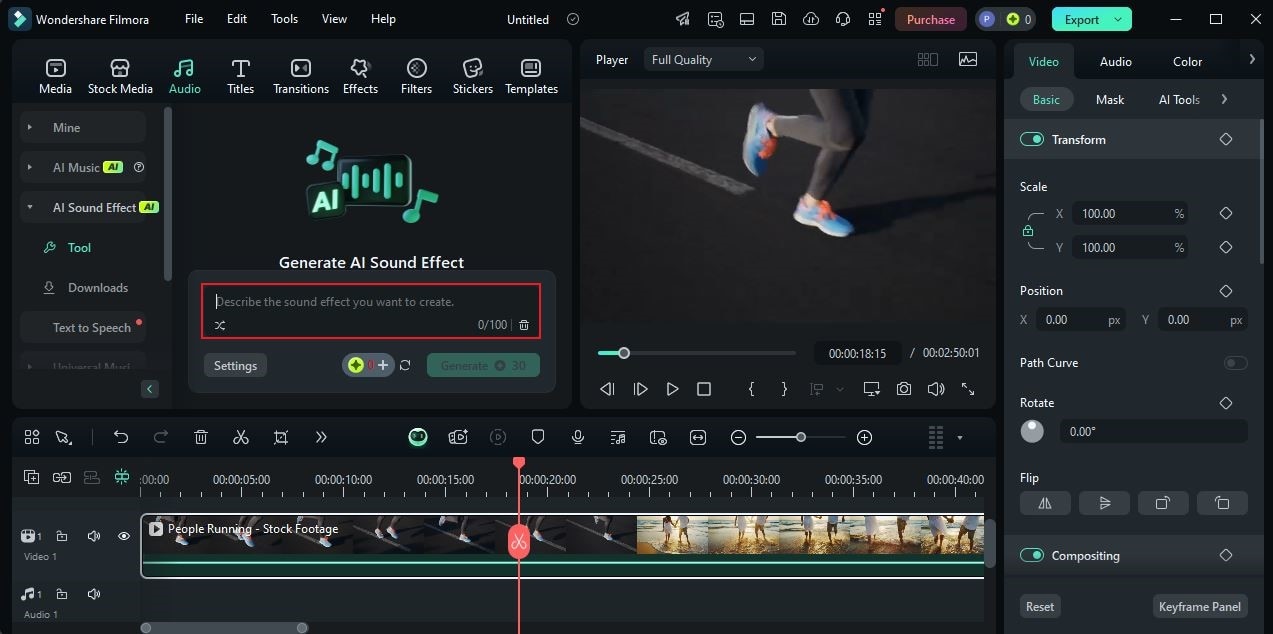
Task: Open sound effect Settings button
Action: coord(236,365)
